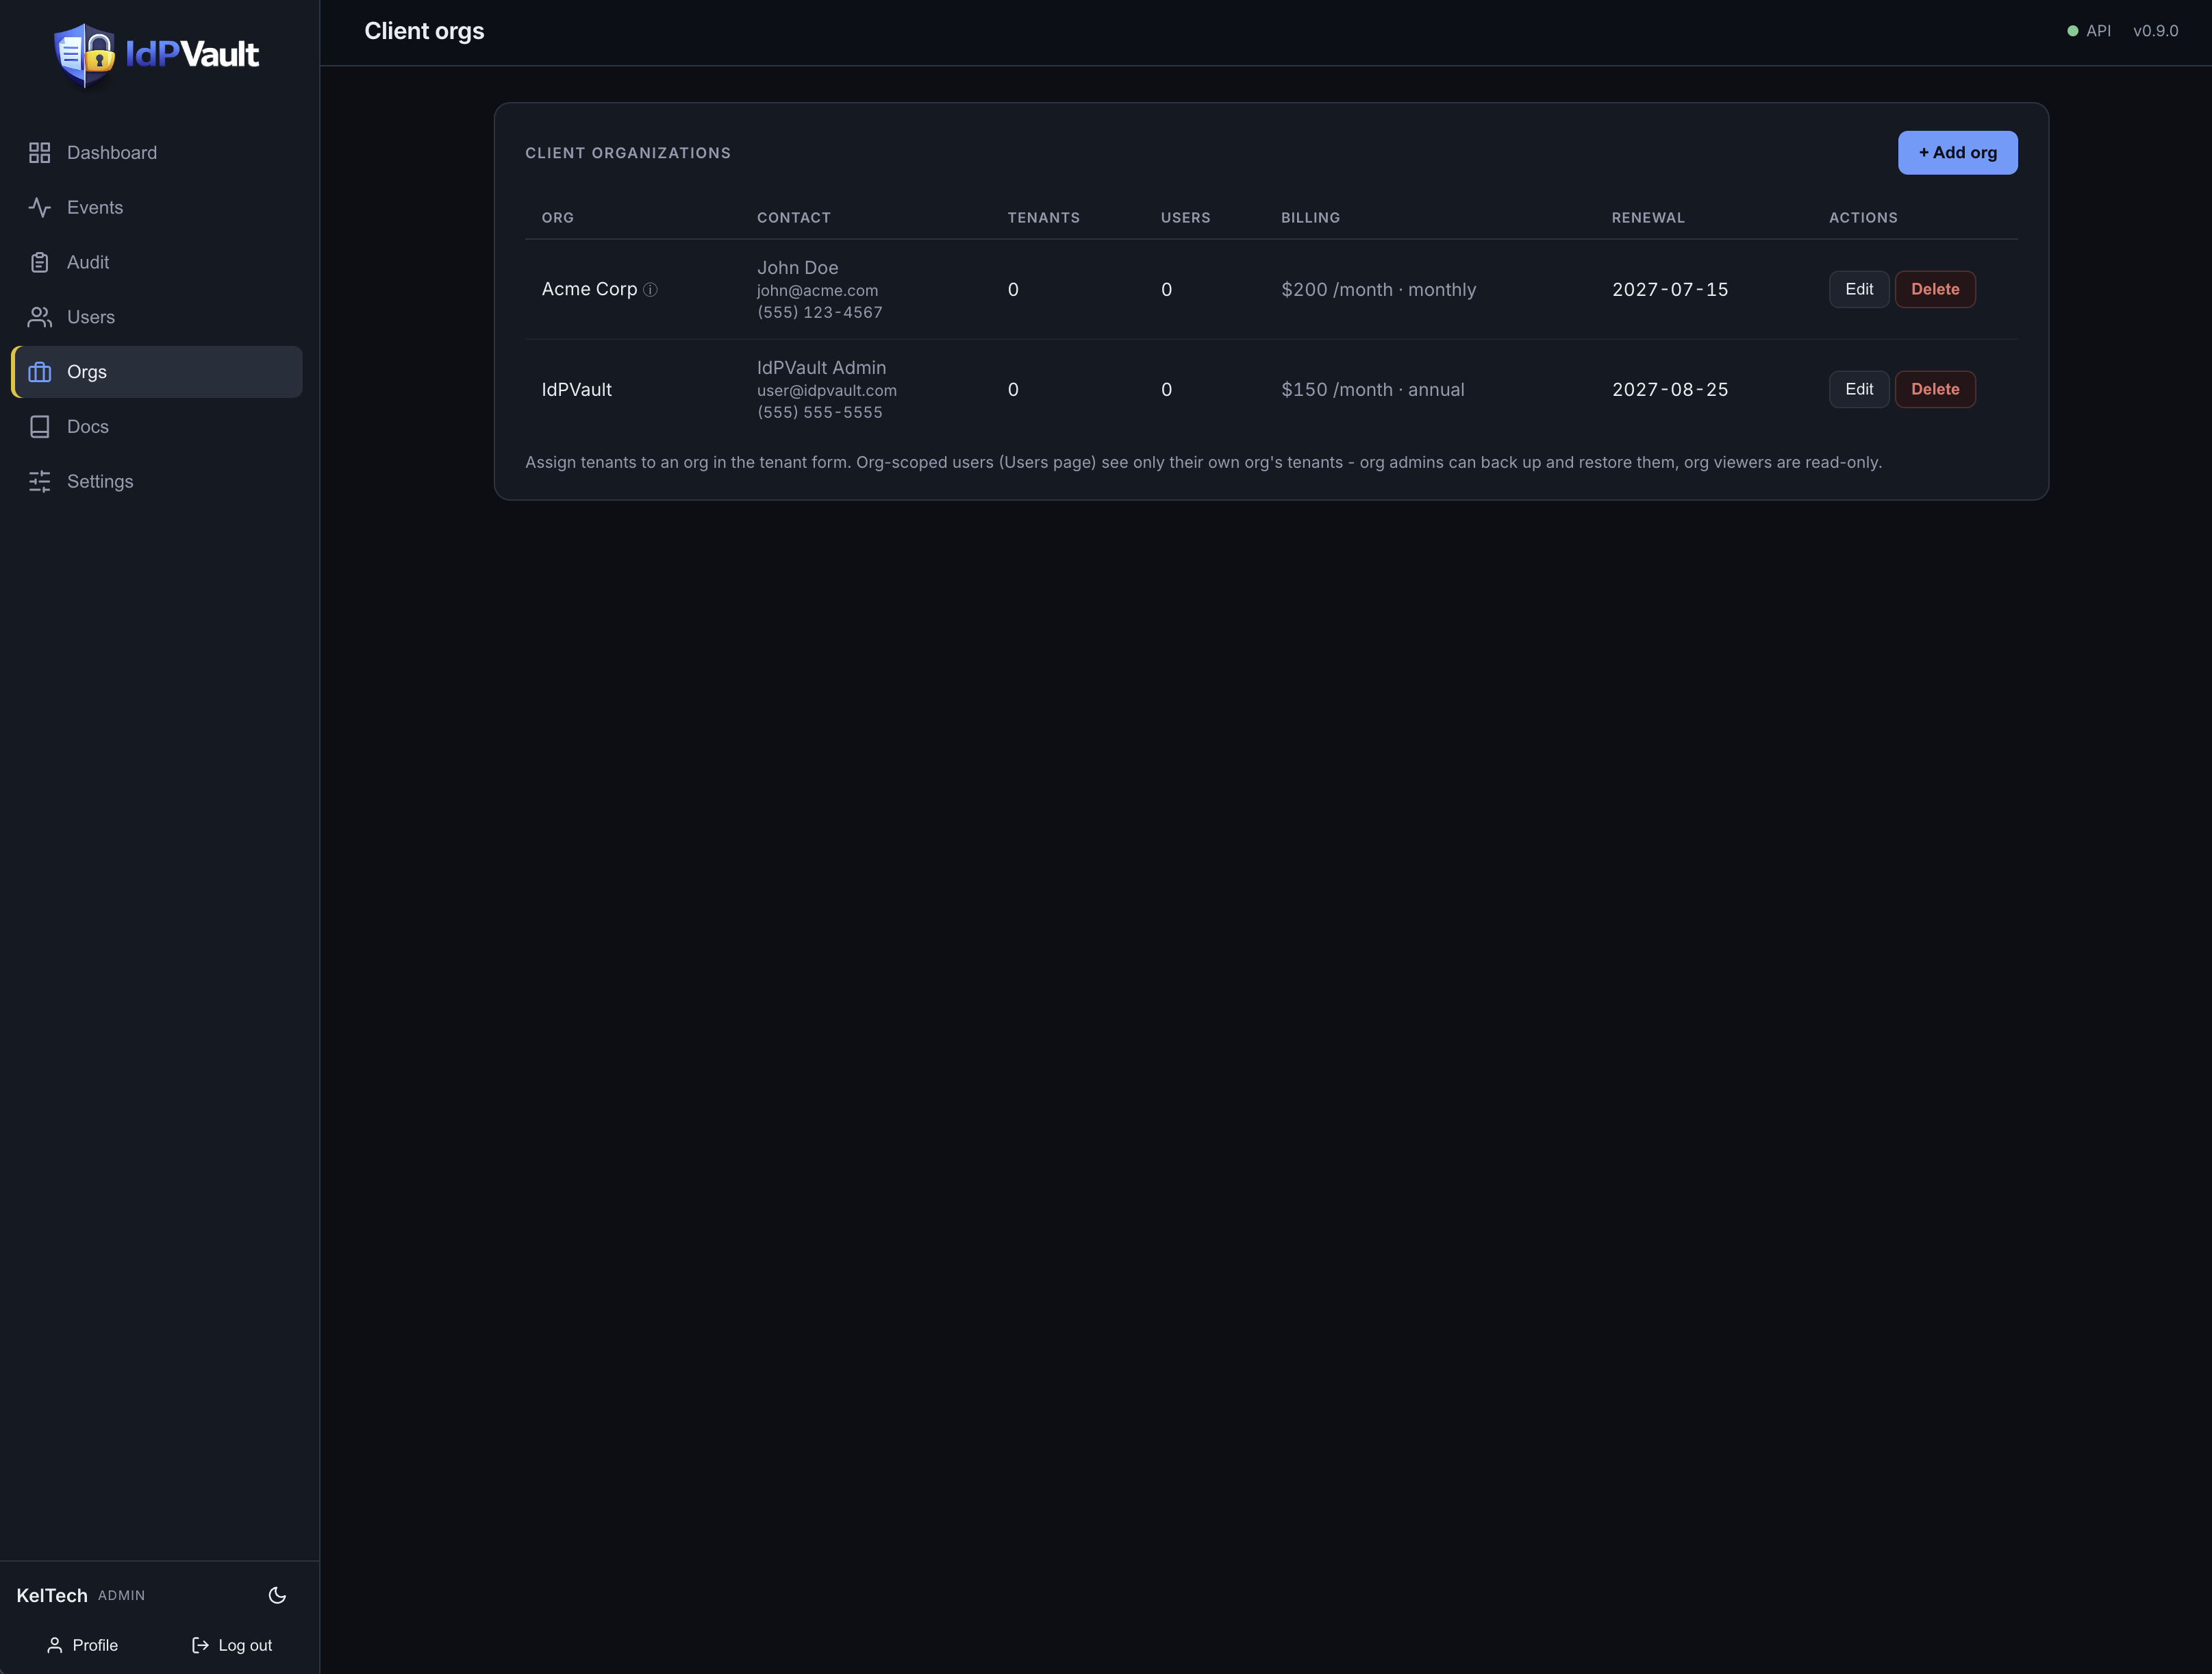Screen dimensions: 2212x1674
Task: Click email john@acme.com
Action: coord(817,290)
